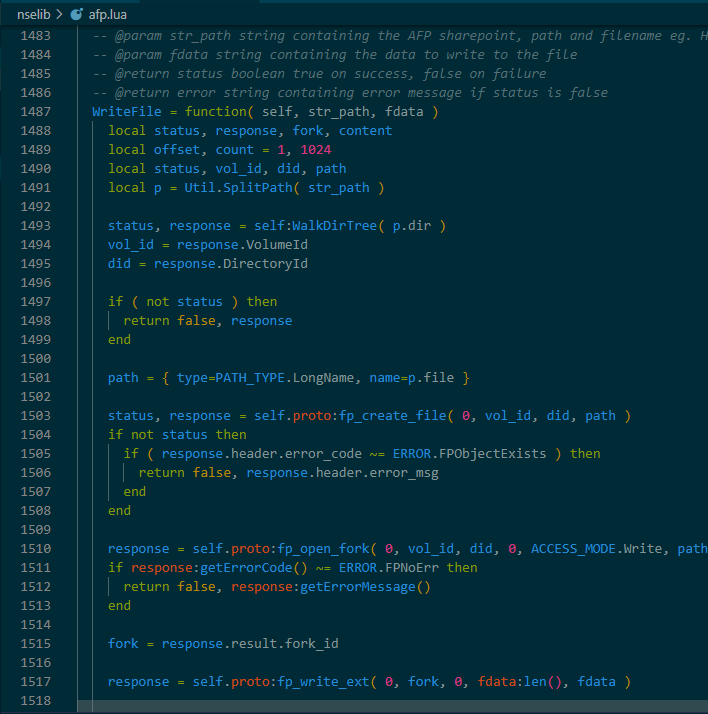
Task: Click line number 1487
Action: (36, 112)
